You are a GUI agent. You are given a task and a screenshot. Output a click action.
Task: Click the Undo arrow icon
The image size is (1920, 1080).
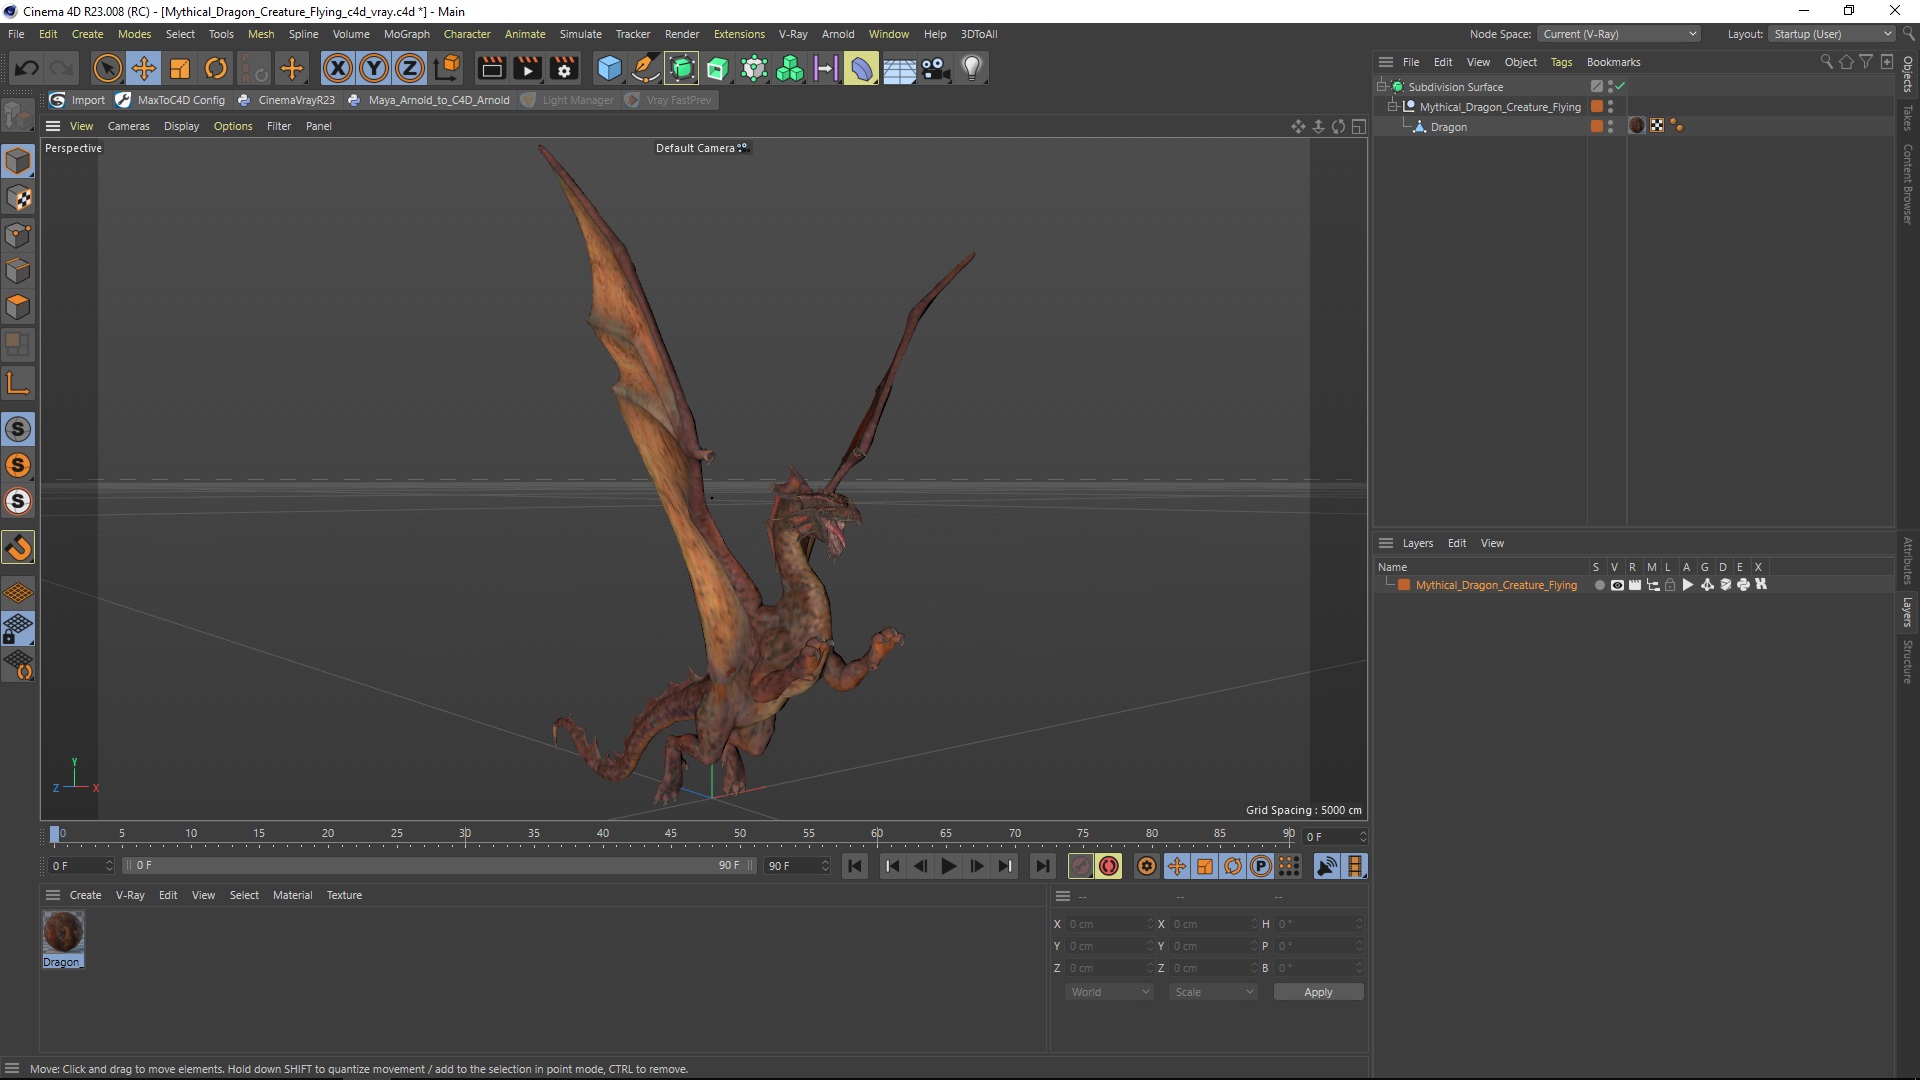click(27, 68)
